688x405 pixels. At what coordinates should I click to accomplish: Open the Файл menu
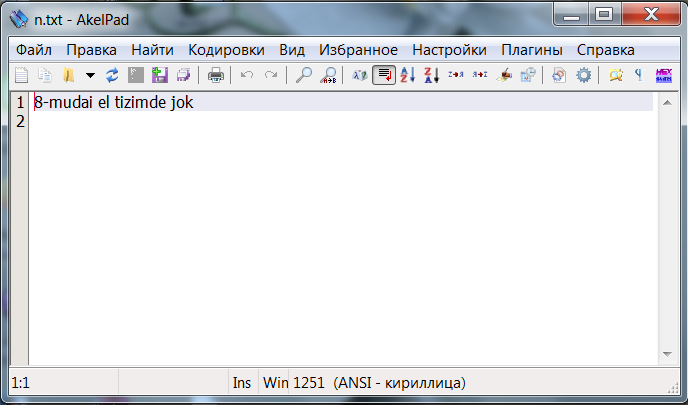[34, 50]
